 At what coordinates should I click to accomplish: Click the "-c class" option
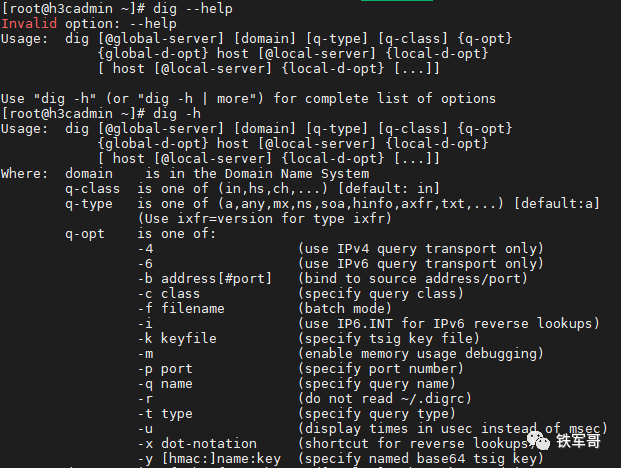[169, 294]
